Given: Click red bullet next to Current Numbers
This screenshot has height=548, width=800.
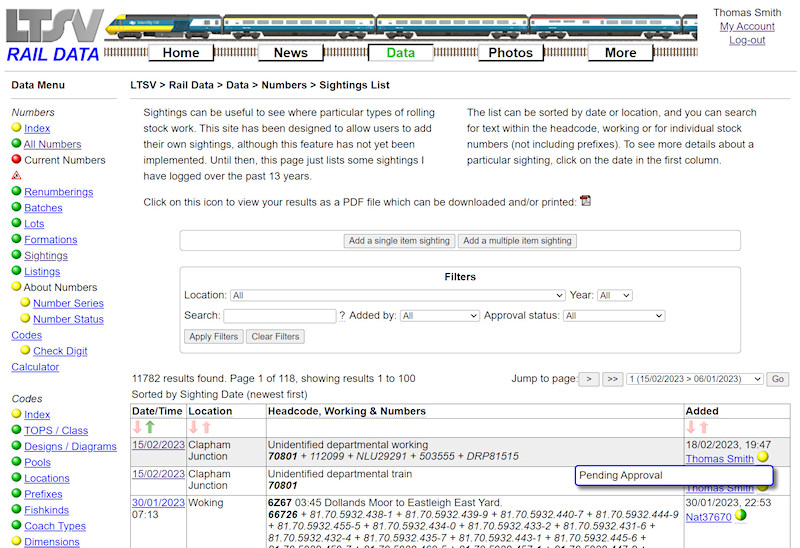Looking at the screenshot, I should click(16, 159).
